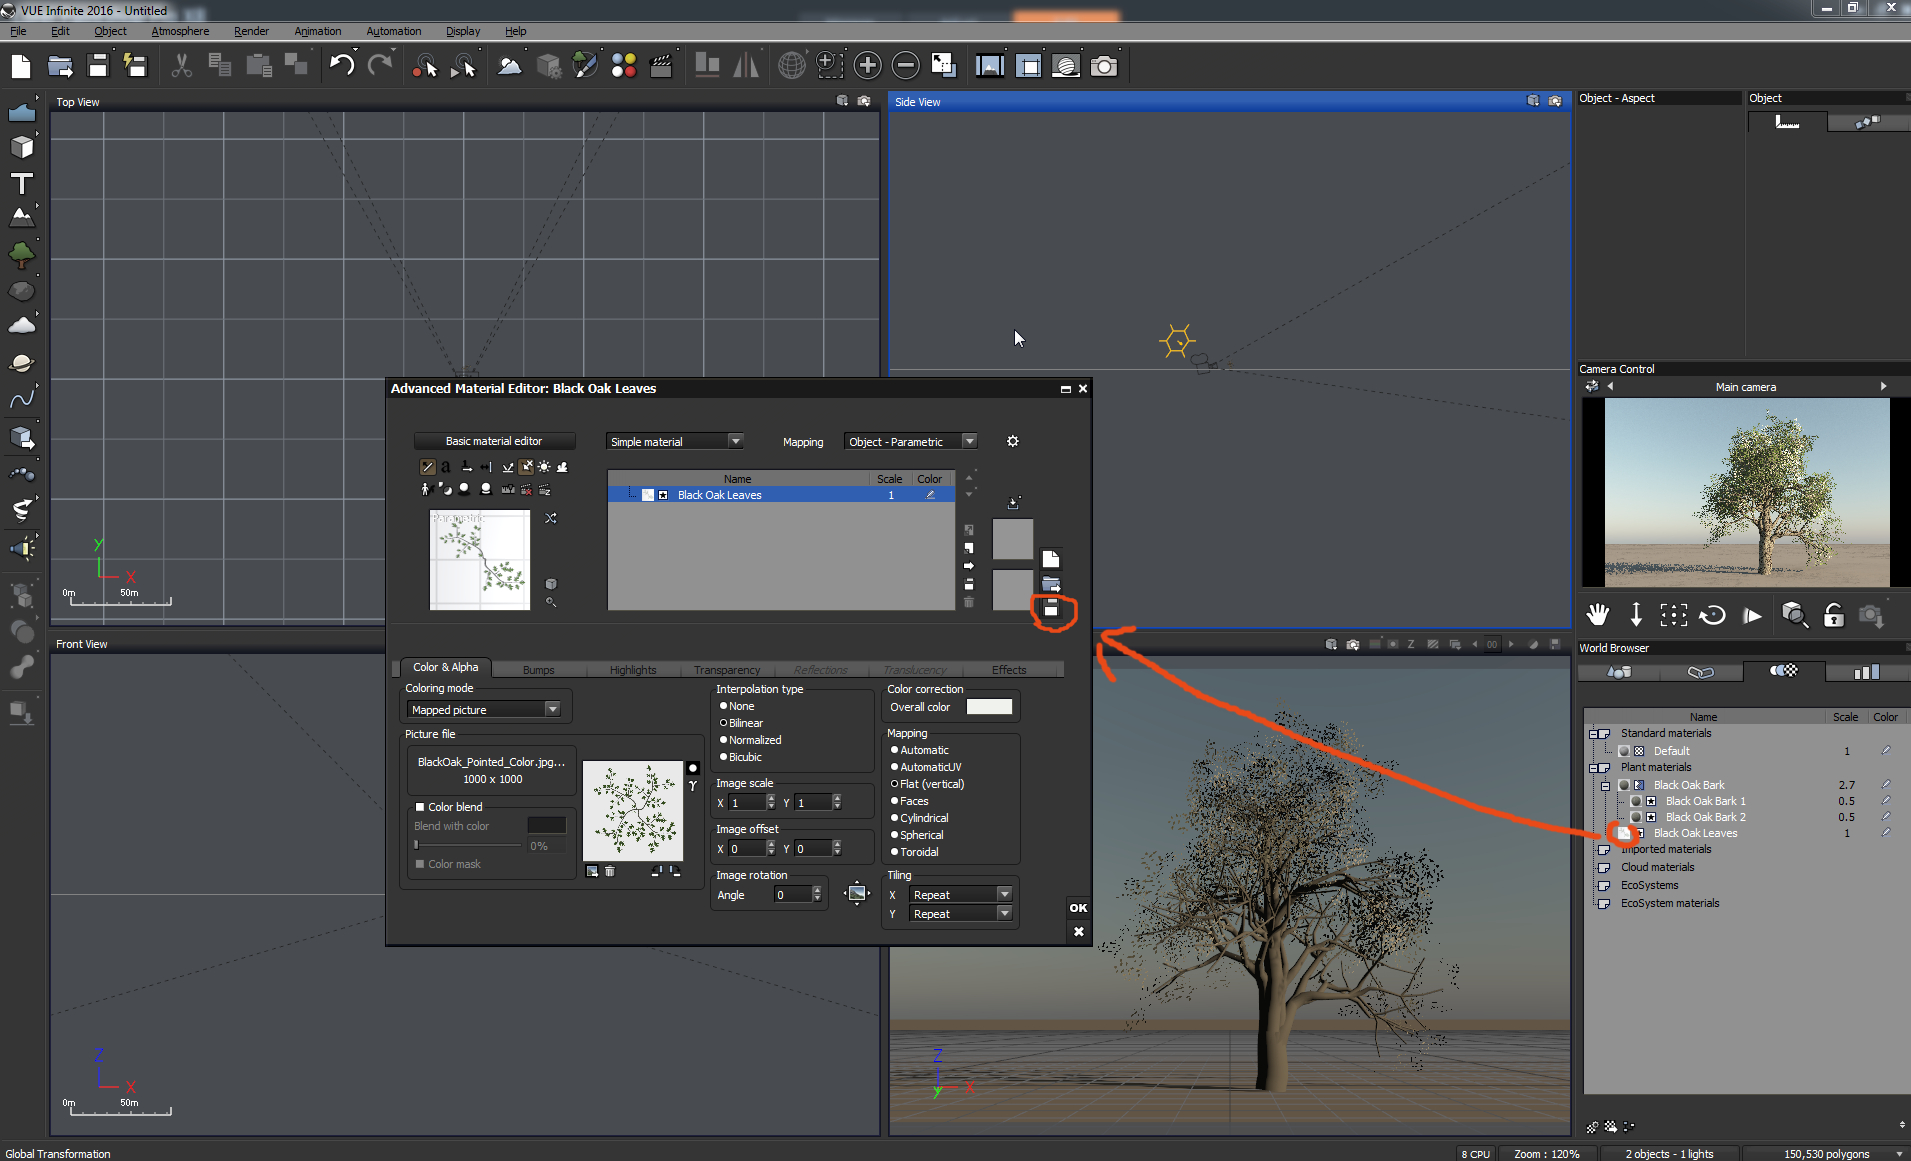Click the camera snapshot icon in the top toolbar

(x=1104, y=66)
